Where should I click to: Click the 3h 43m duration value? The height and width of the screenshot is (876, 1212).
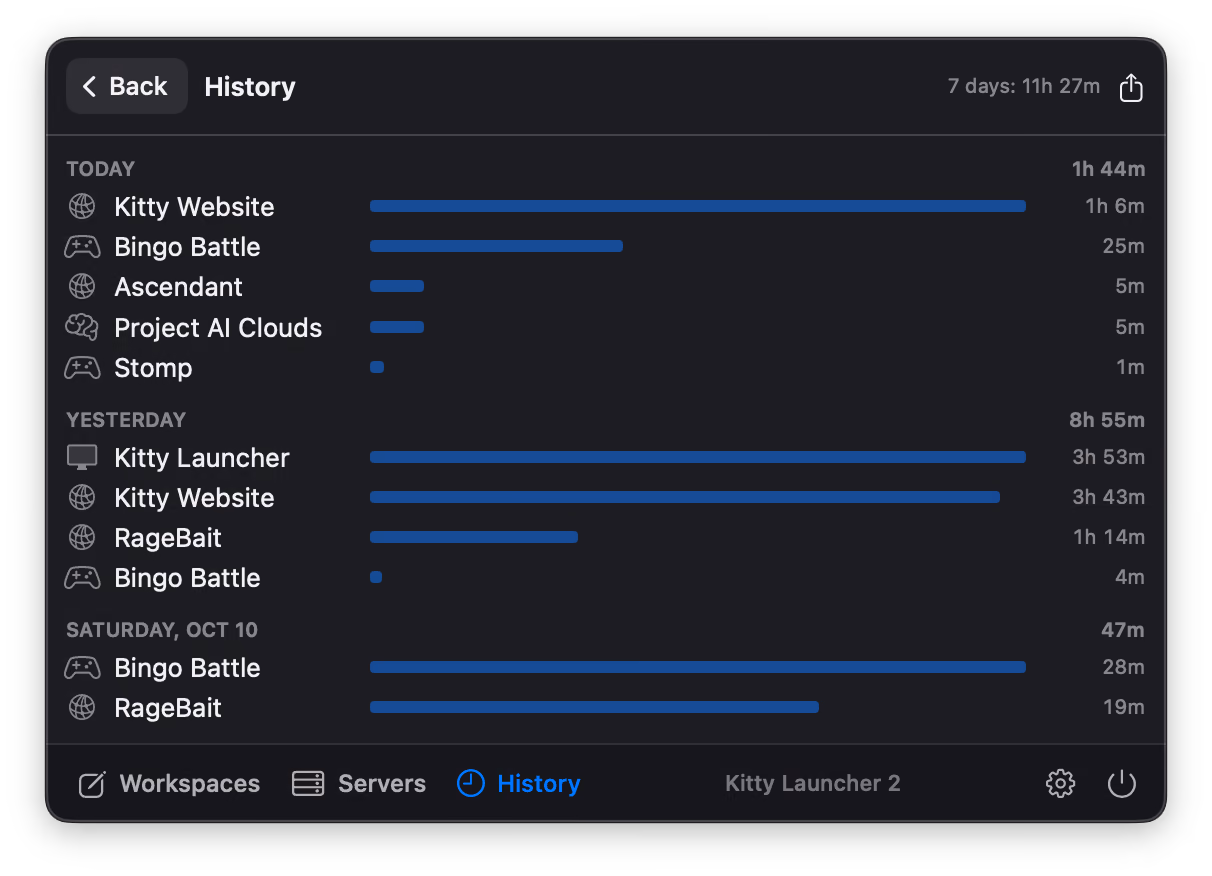[1108, 498]
